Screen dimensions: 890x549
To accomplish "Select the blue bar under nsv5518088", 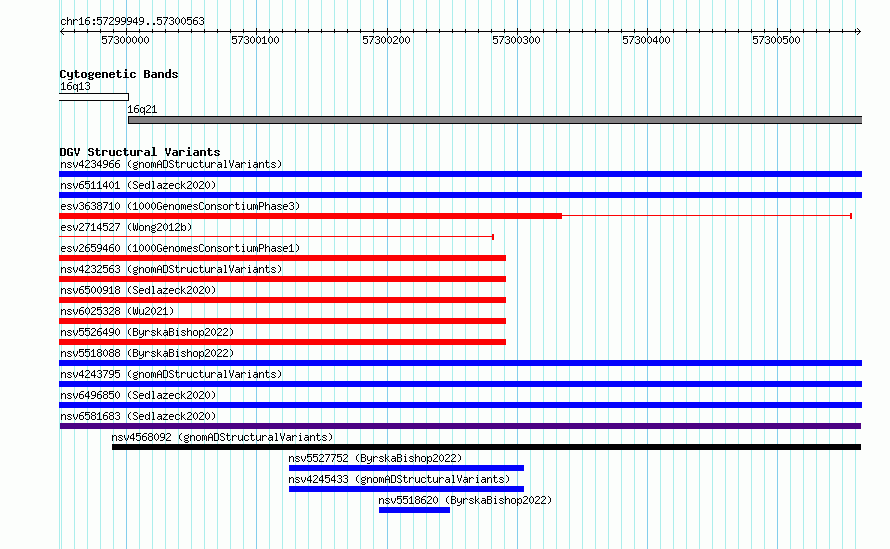I will pos(460,363).
